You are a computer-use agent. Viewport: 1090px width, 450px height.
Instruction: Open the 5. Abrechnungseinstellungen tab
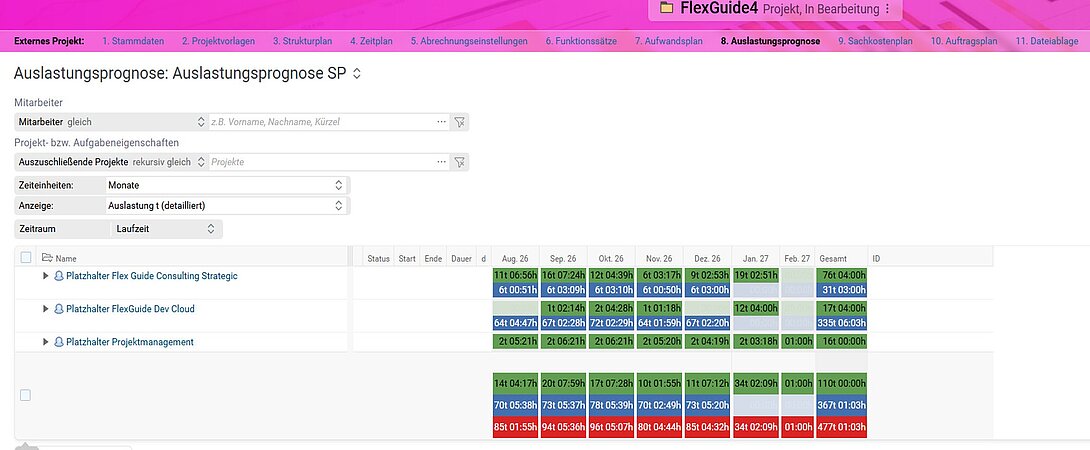[x=469, y=41]
